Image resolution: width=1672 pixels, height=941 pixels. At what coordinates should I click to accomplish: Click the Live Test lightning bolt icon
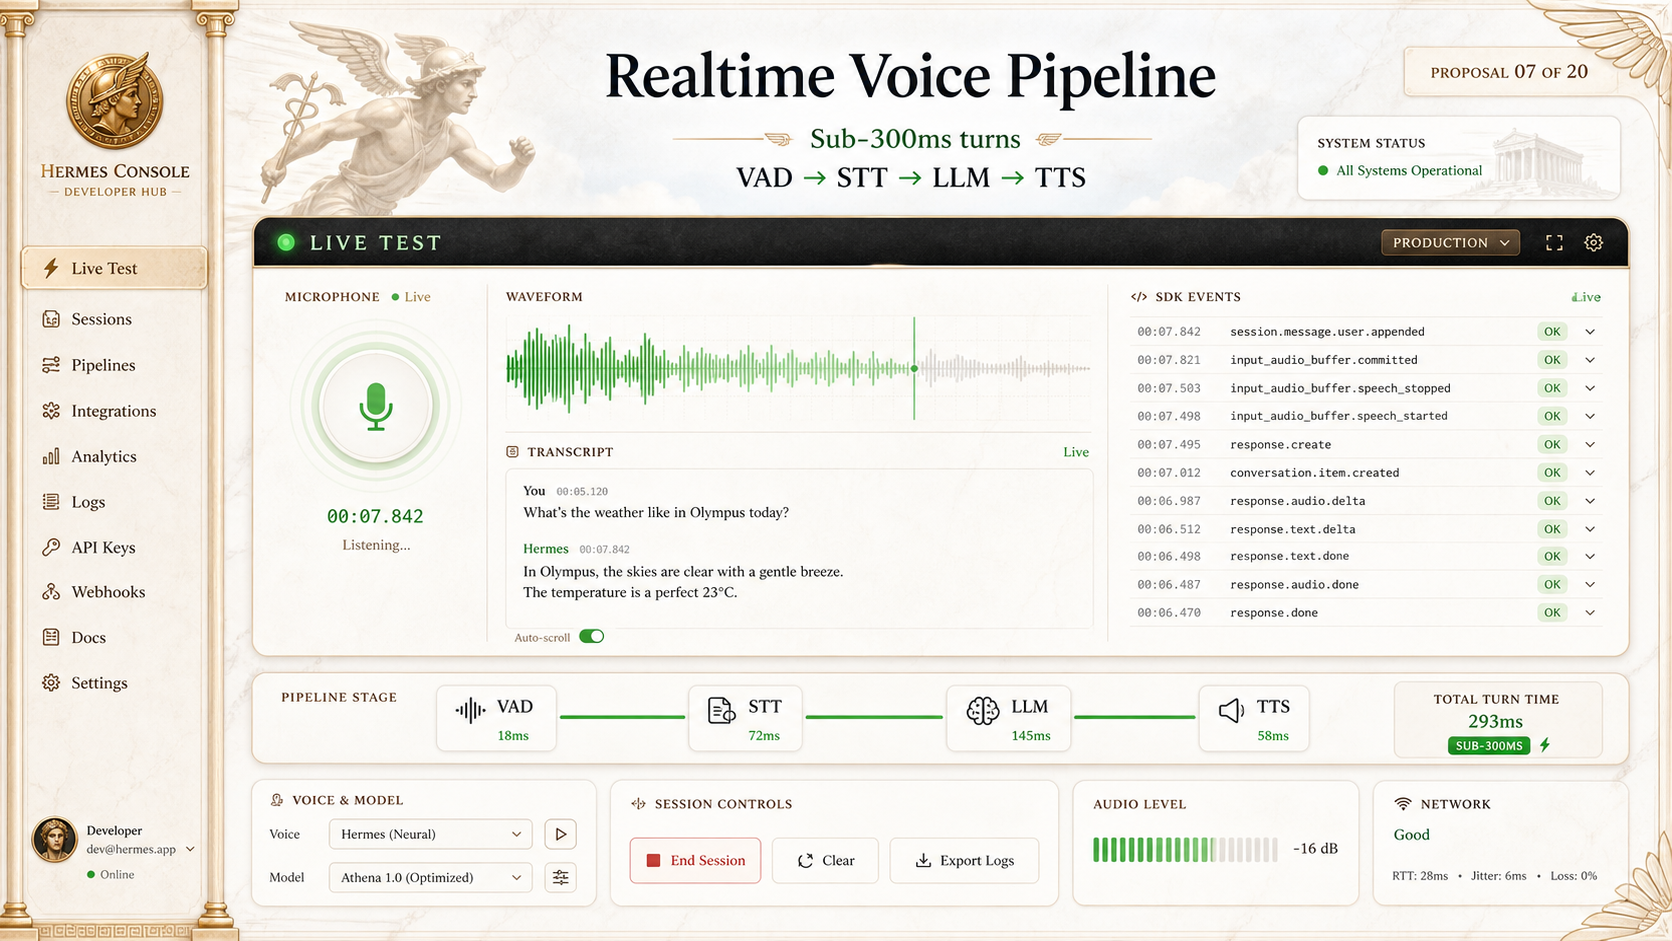[x=50, y=268]
